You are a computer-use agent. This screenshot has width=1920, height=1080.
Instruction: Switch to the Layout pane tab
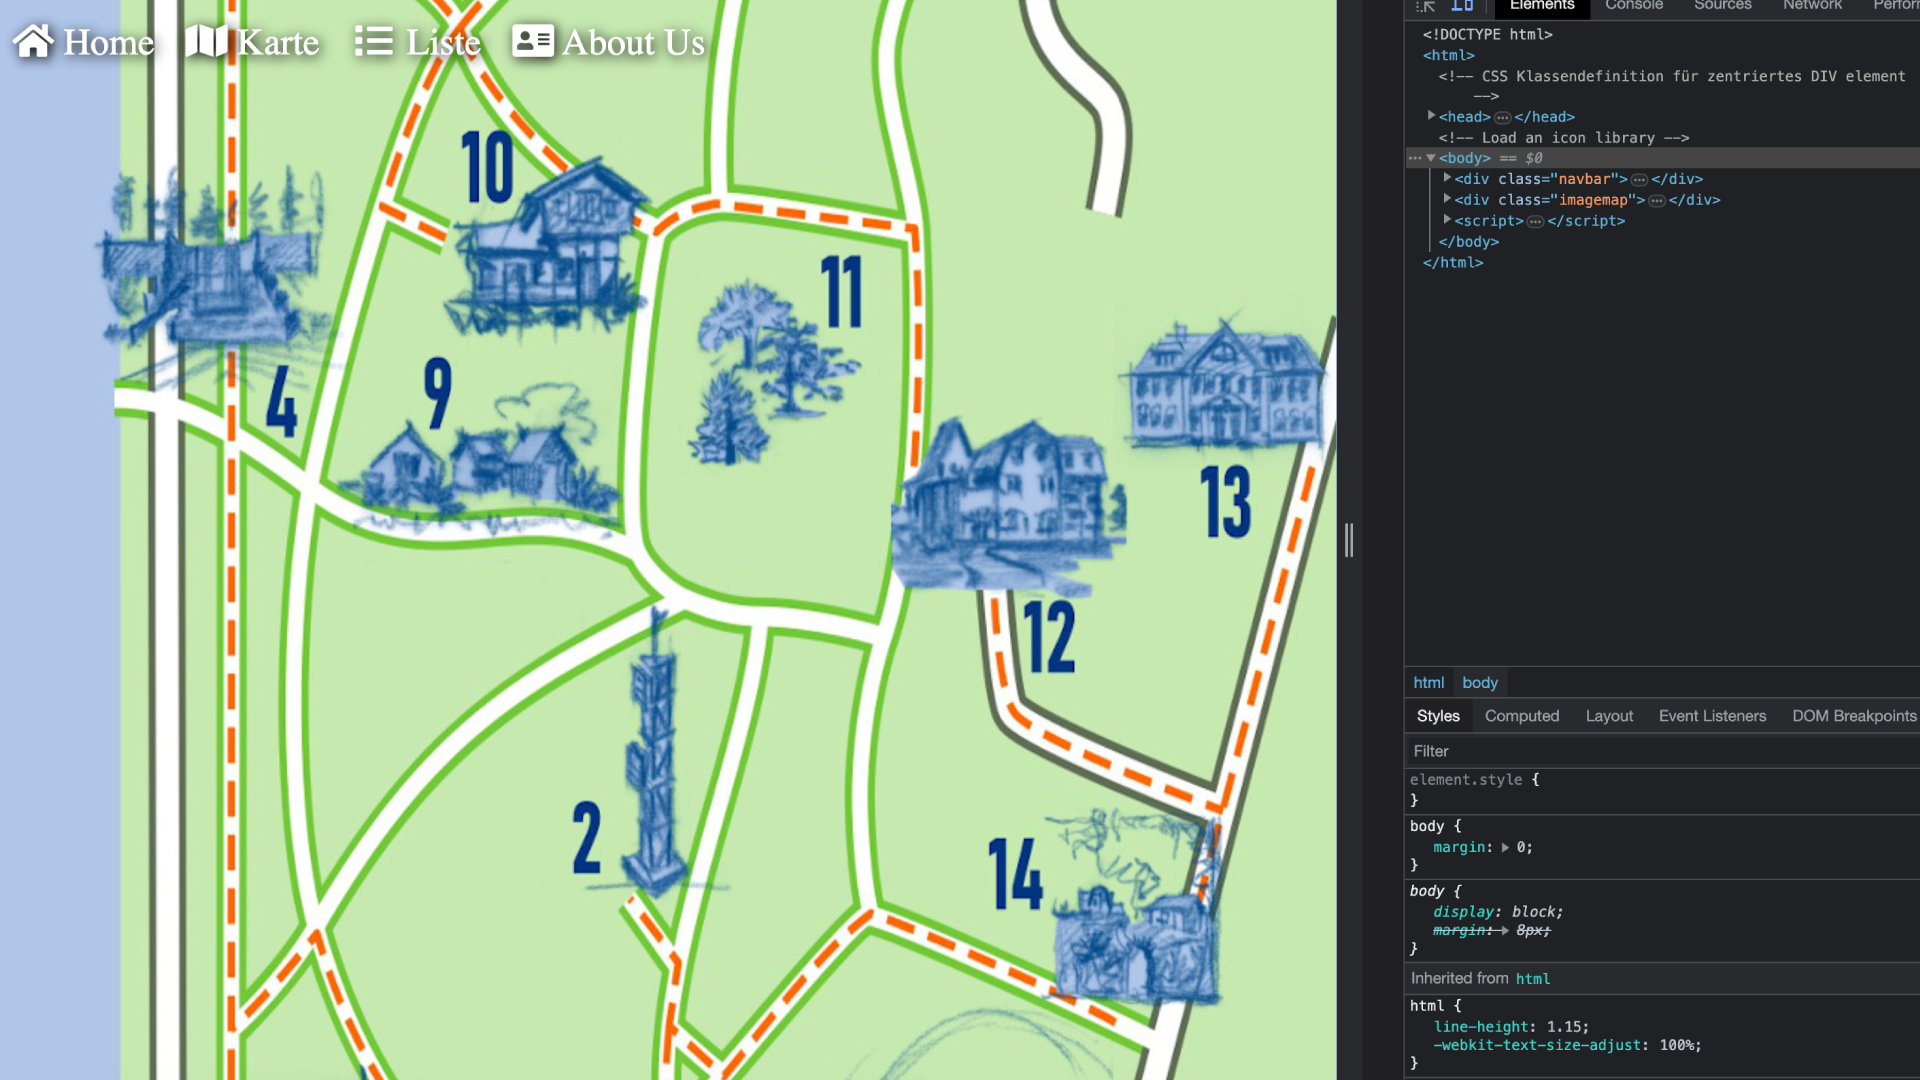(1609, 716)
